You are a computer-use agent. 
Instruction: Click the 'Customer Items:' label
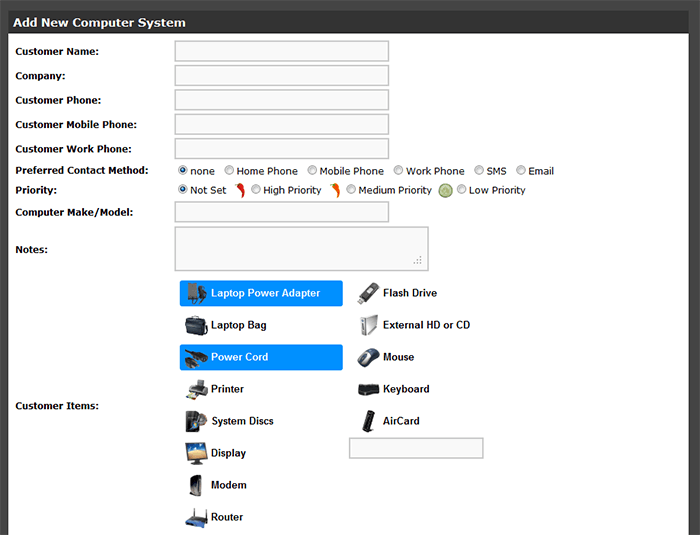click(57, 405)
